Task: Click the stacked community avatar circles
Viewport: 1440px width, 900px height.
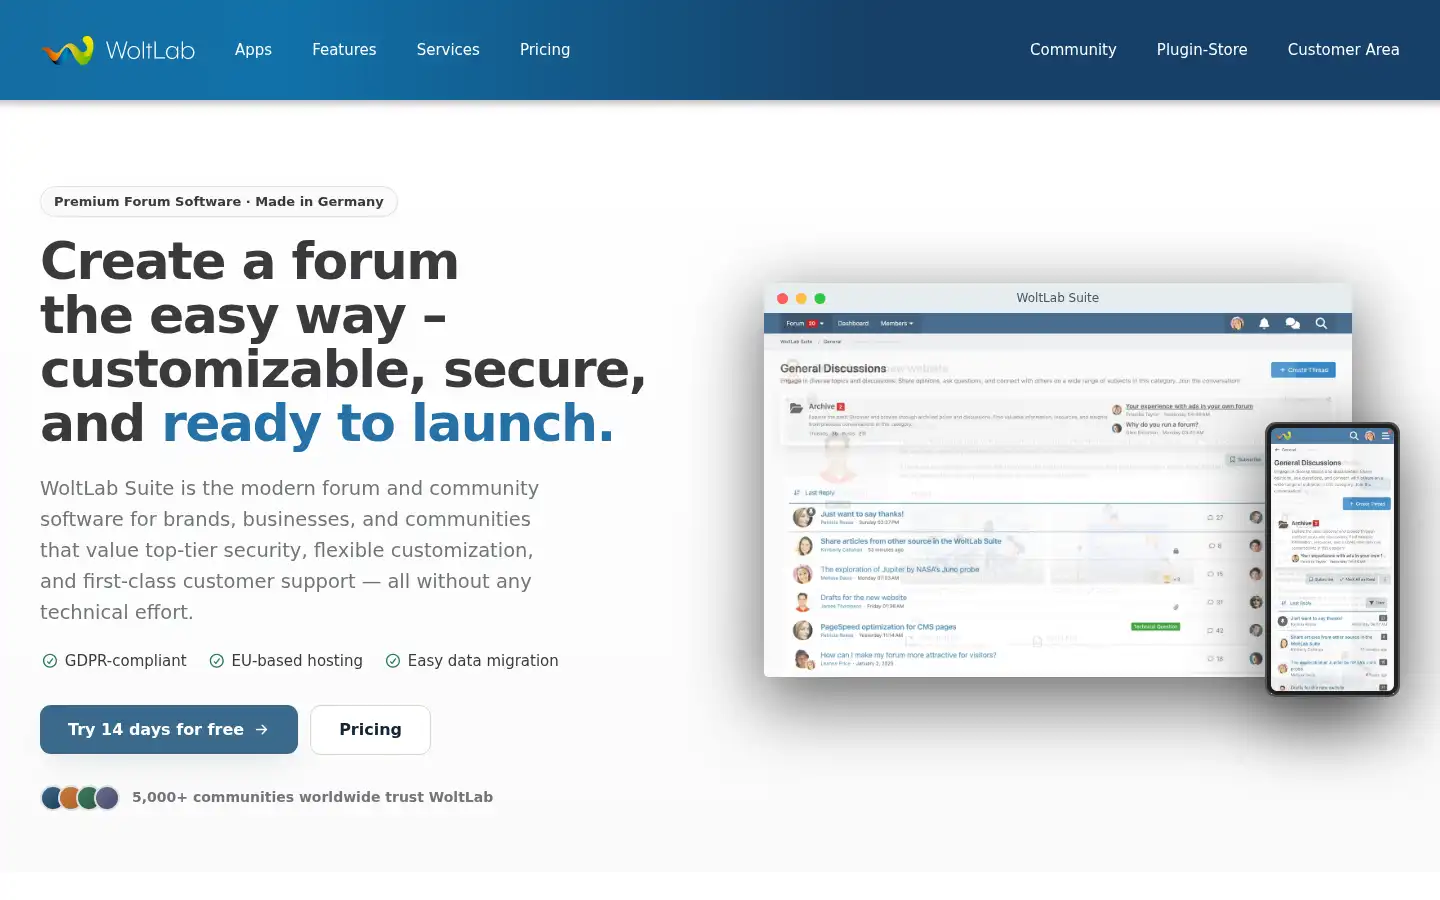Action: [x=80, y=797]
